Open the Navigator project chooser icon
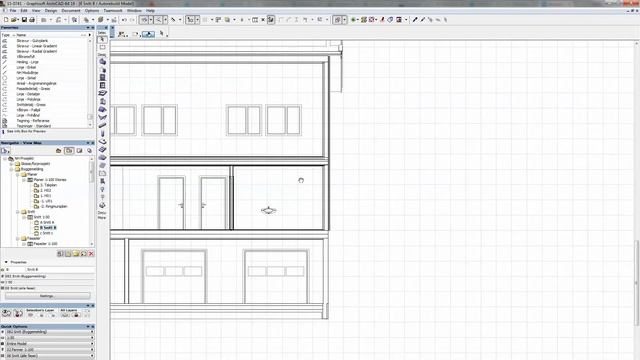 [x=5, y=151]
